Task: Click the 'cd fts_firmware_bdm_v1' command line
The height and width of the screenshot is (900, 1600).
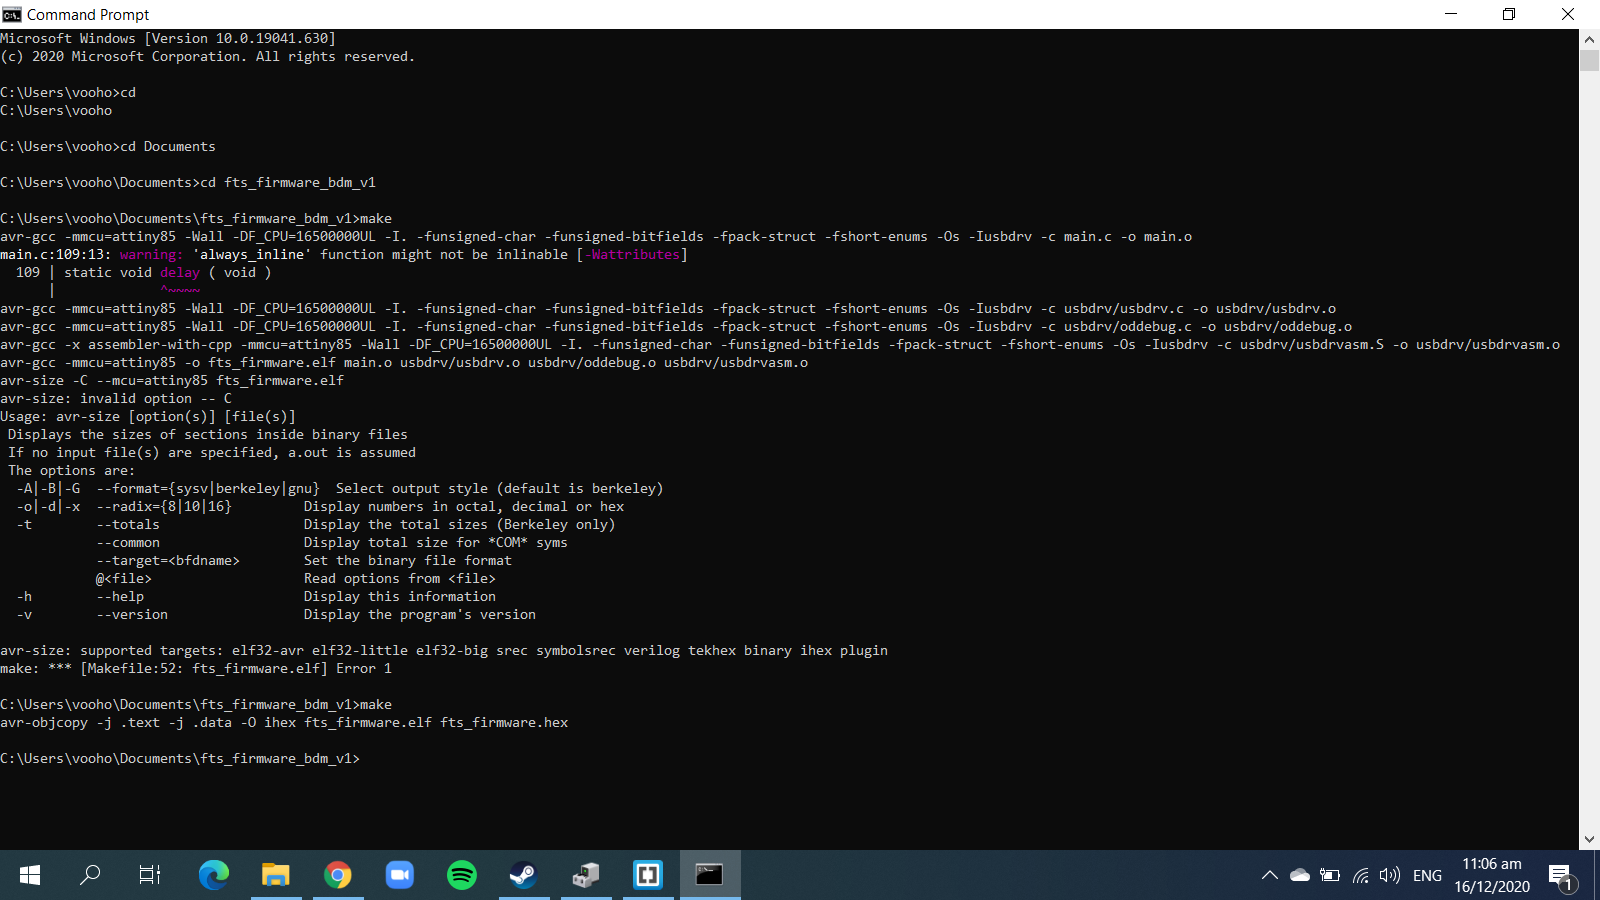Action: (288, 182)
